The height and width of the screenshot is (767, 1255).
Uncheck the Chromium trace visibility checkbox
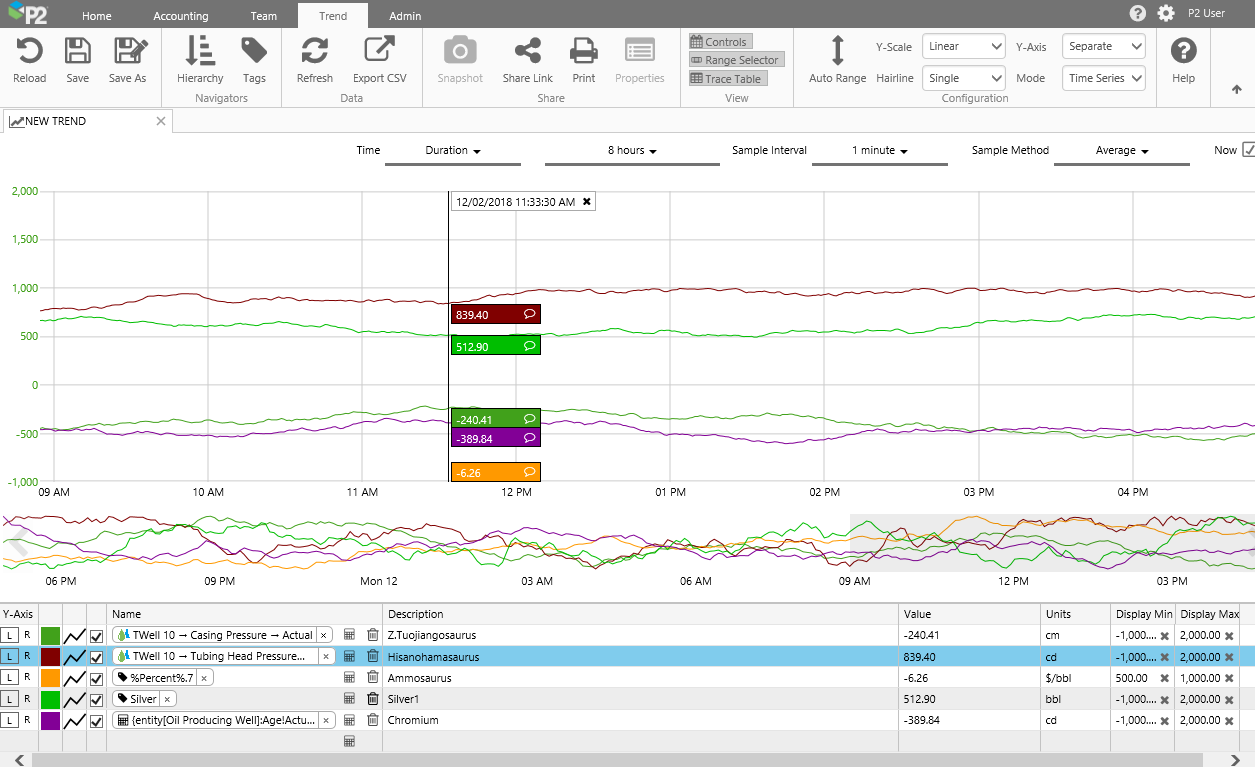point(97,721)
